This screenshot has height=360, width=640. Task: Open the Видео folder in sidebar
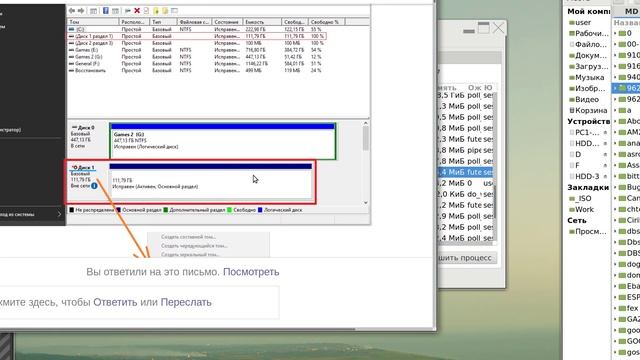pos(584,100)
